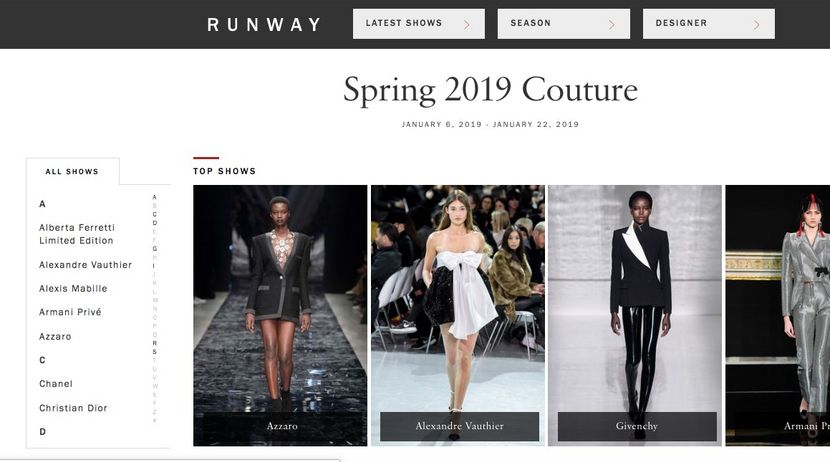
Task: Open Alberta Ferretti Limited Edition show
Action: (x=77, y=234)
